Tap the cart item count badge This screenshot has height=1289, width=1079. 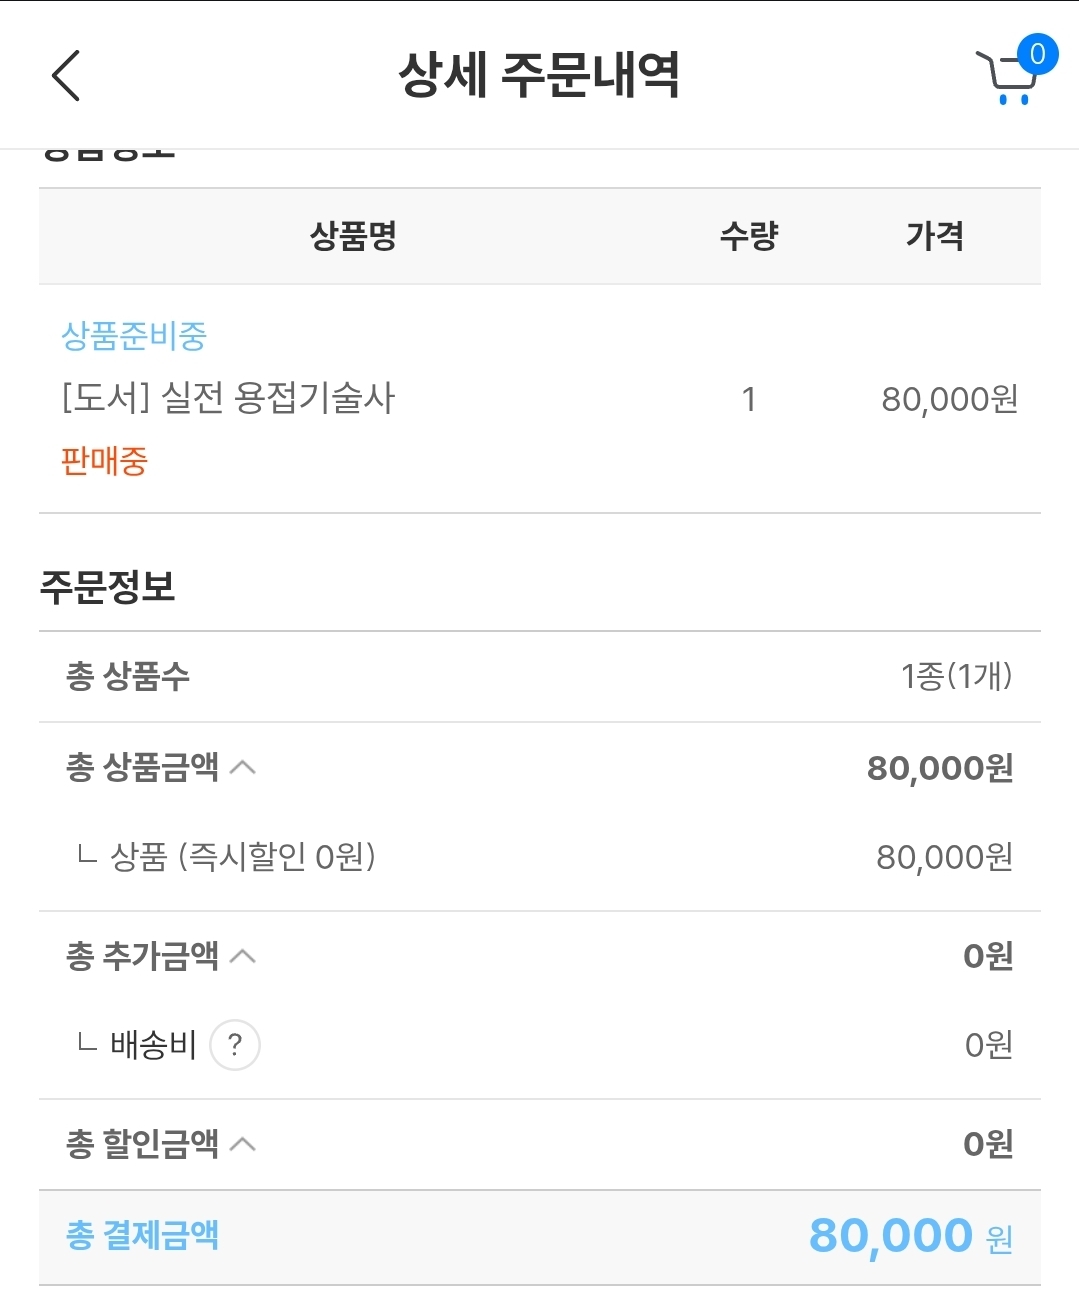click(x=1037, y=53)
